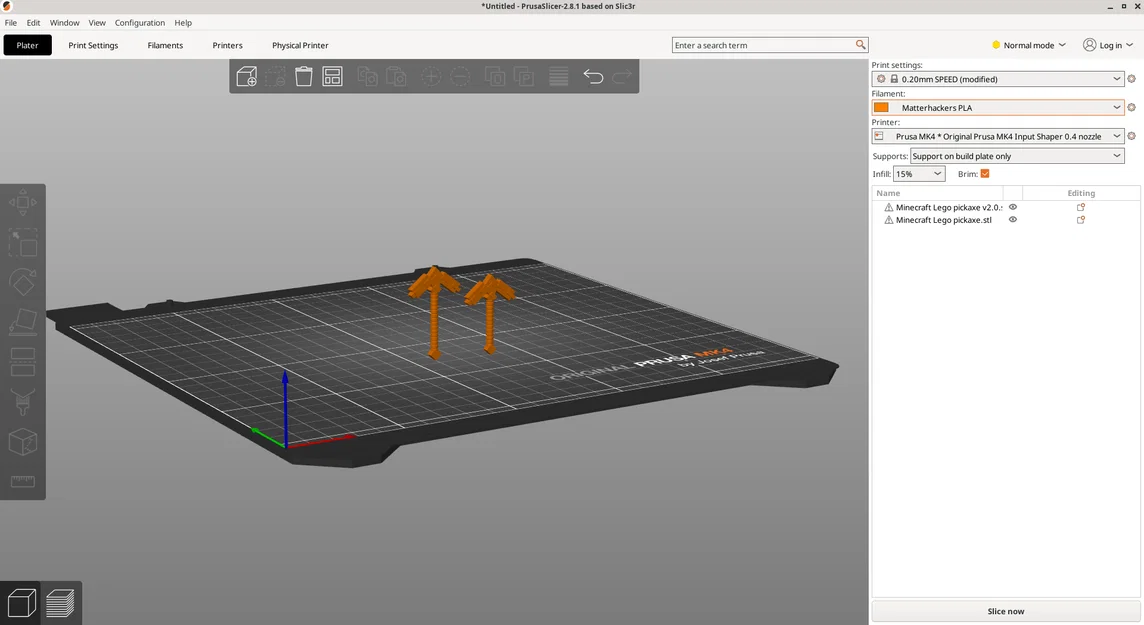Click editing icon for pickaxe.stl row
The height and width of the screenshot is (625, 1144).
[1081, 220]
